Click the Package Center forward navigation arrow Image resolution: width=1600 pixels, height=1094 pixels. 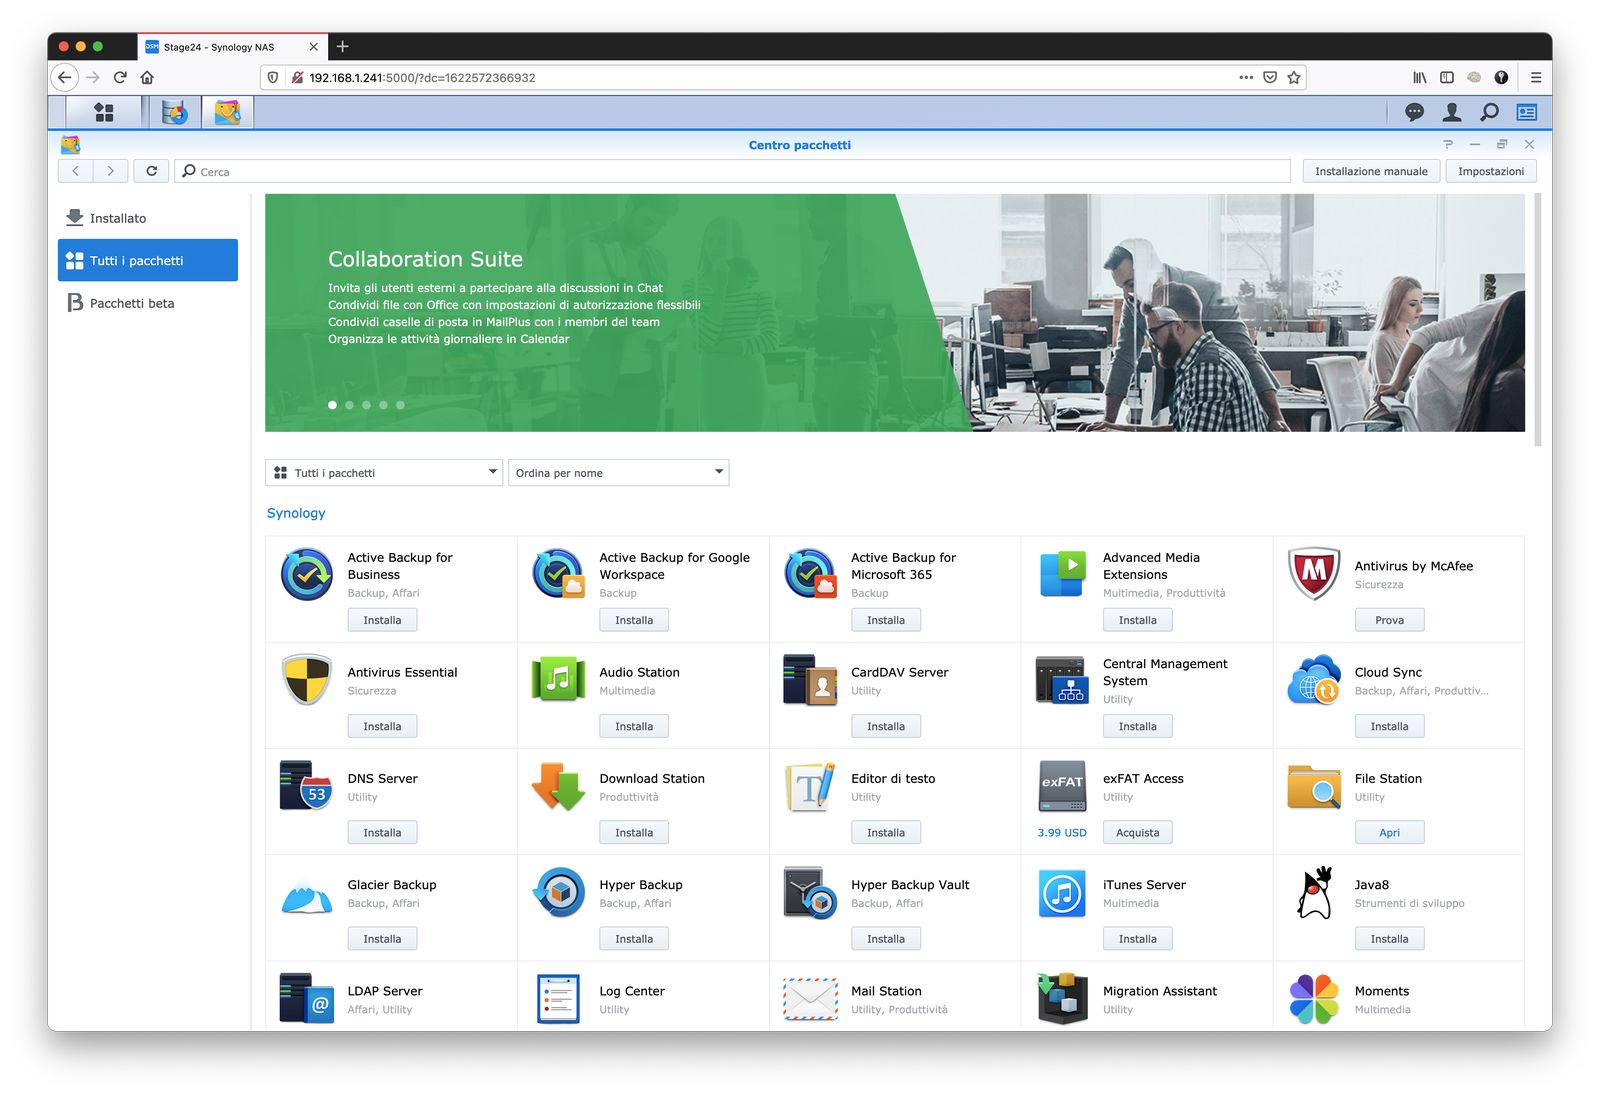pos(110,171)
